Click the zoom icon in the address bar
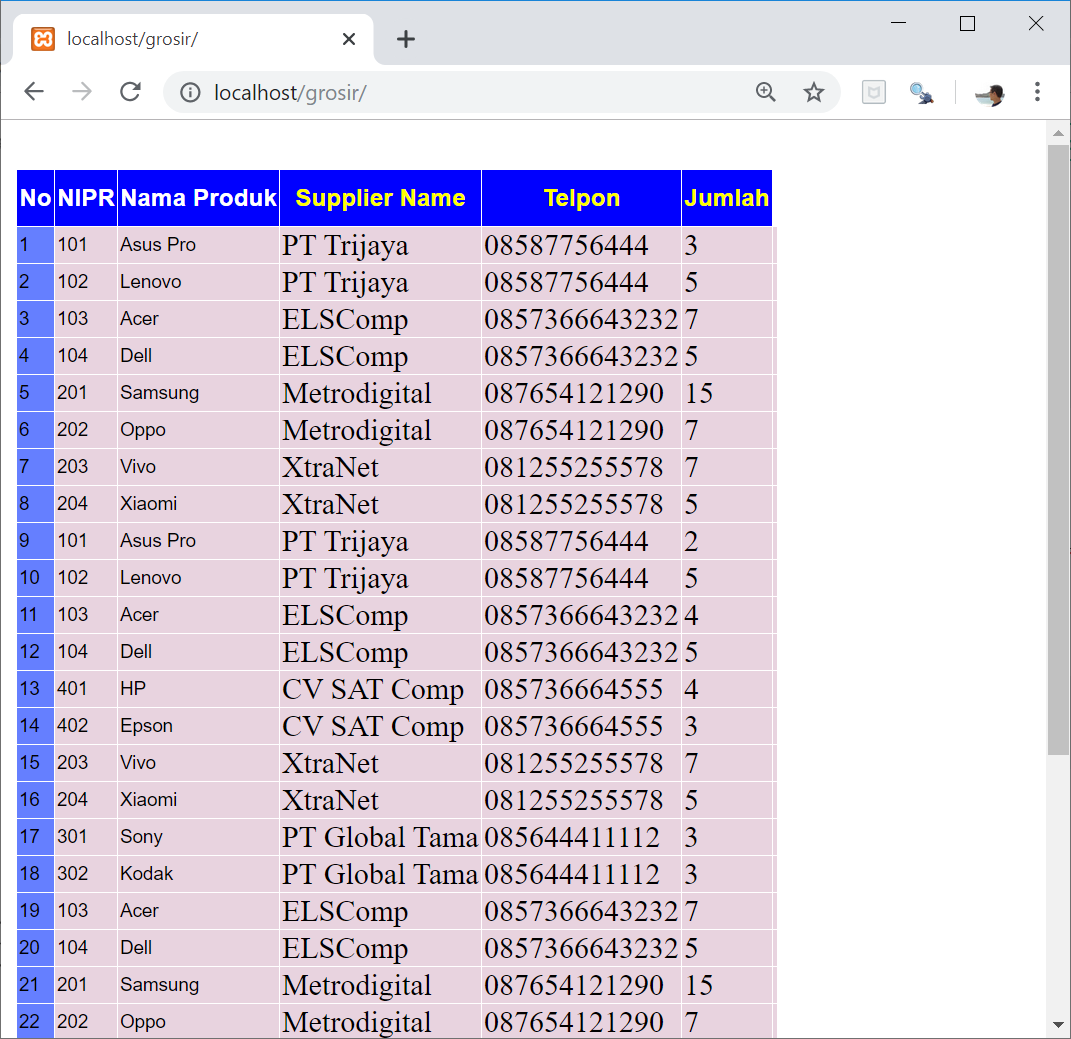The image size is (1071, 1039). pyautogui.click(x=766, y=91)
